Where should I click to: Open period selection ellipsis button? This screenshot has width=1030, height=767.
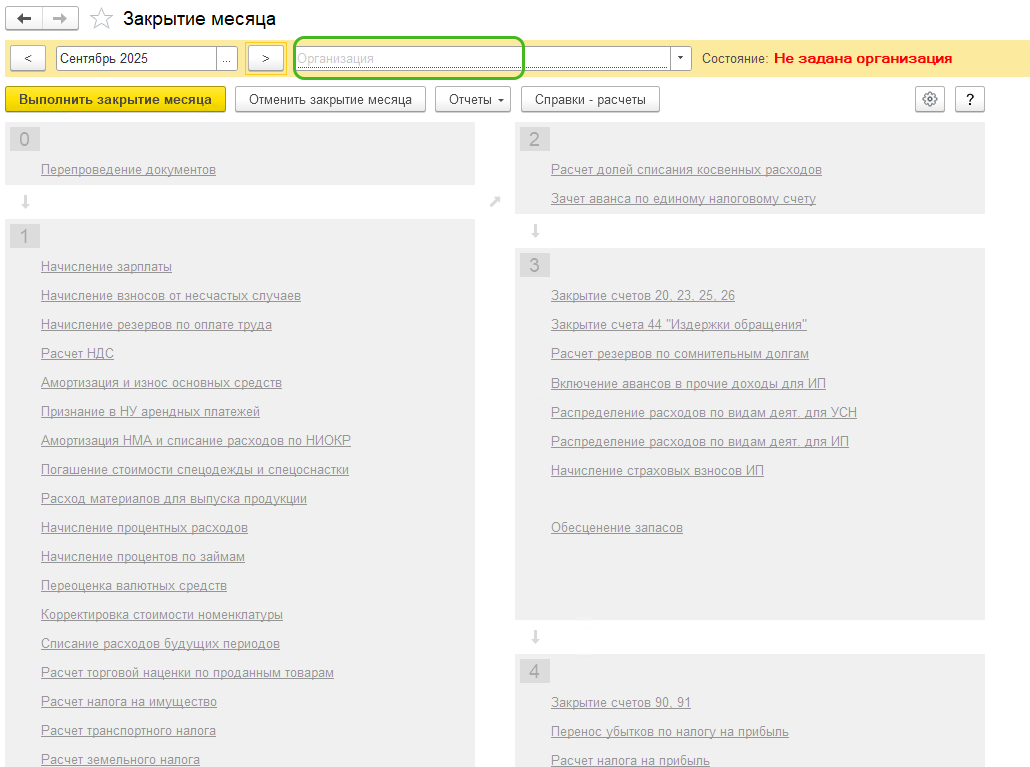[x=227, y=58]
